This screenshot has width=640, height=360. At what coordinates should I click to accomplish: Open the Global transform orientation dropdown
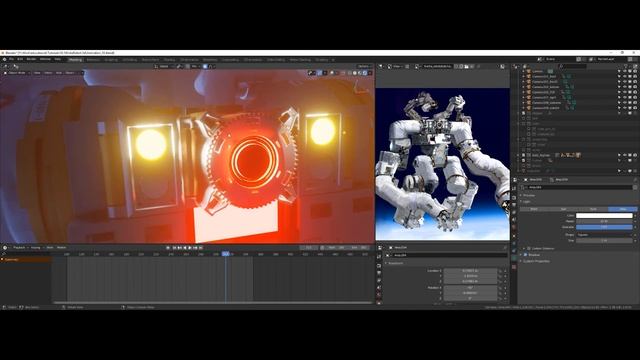click(164, 66)
